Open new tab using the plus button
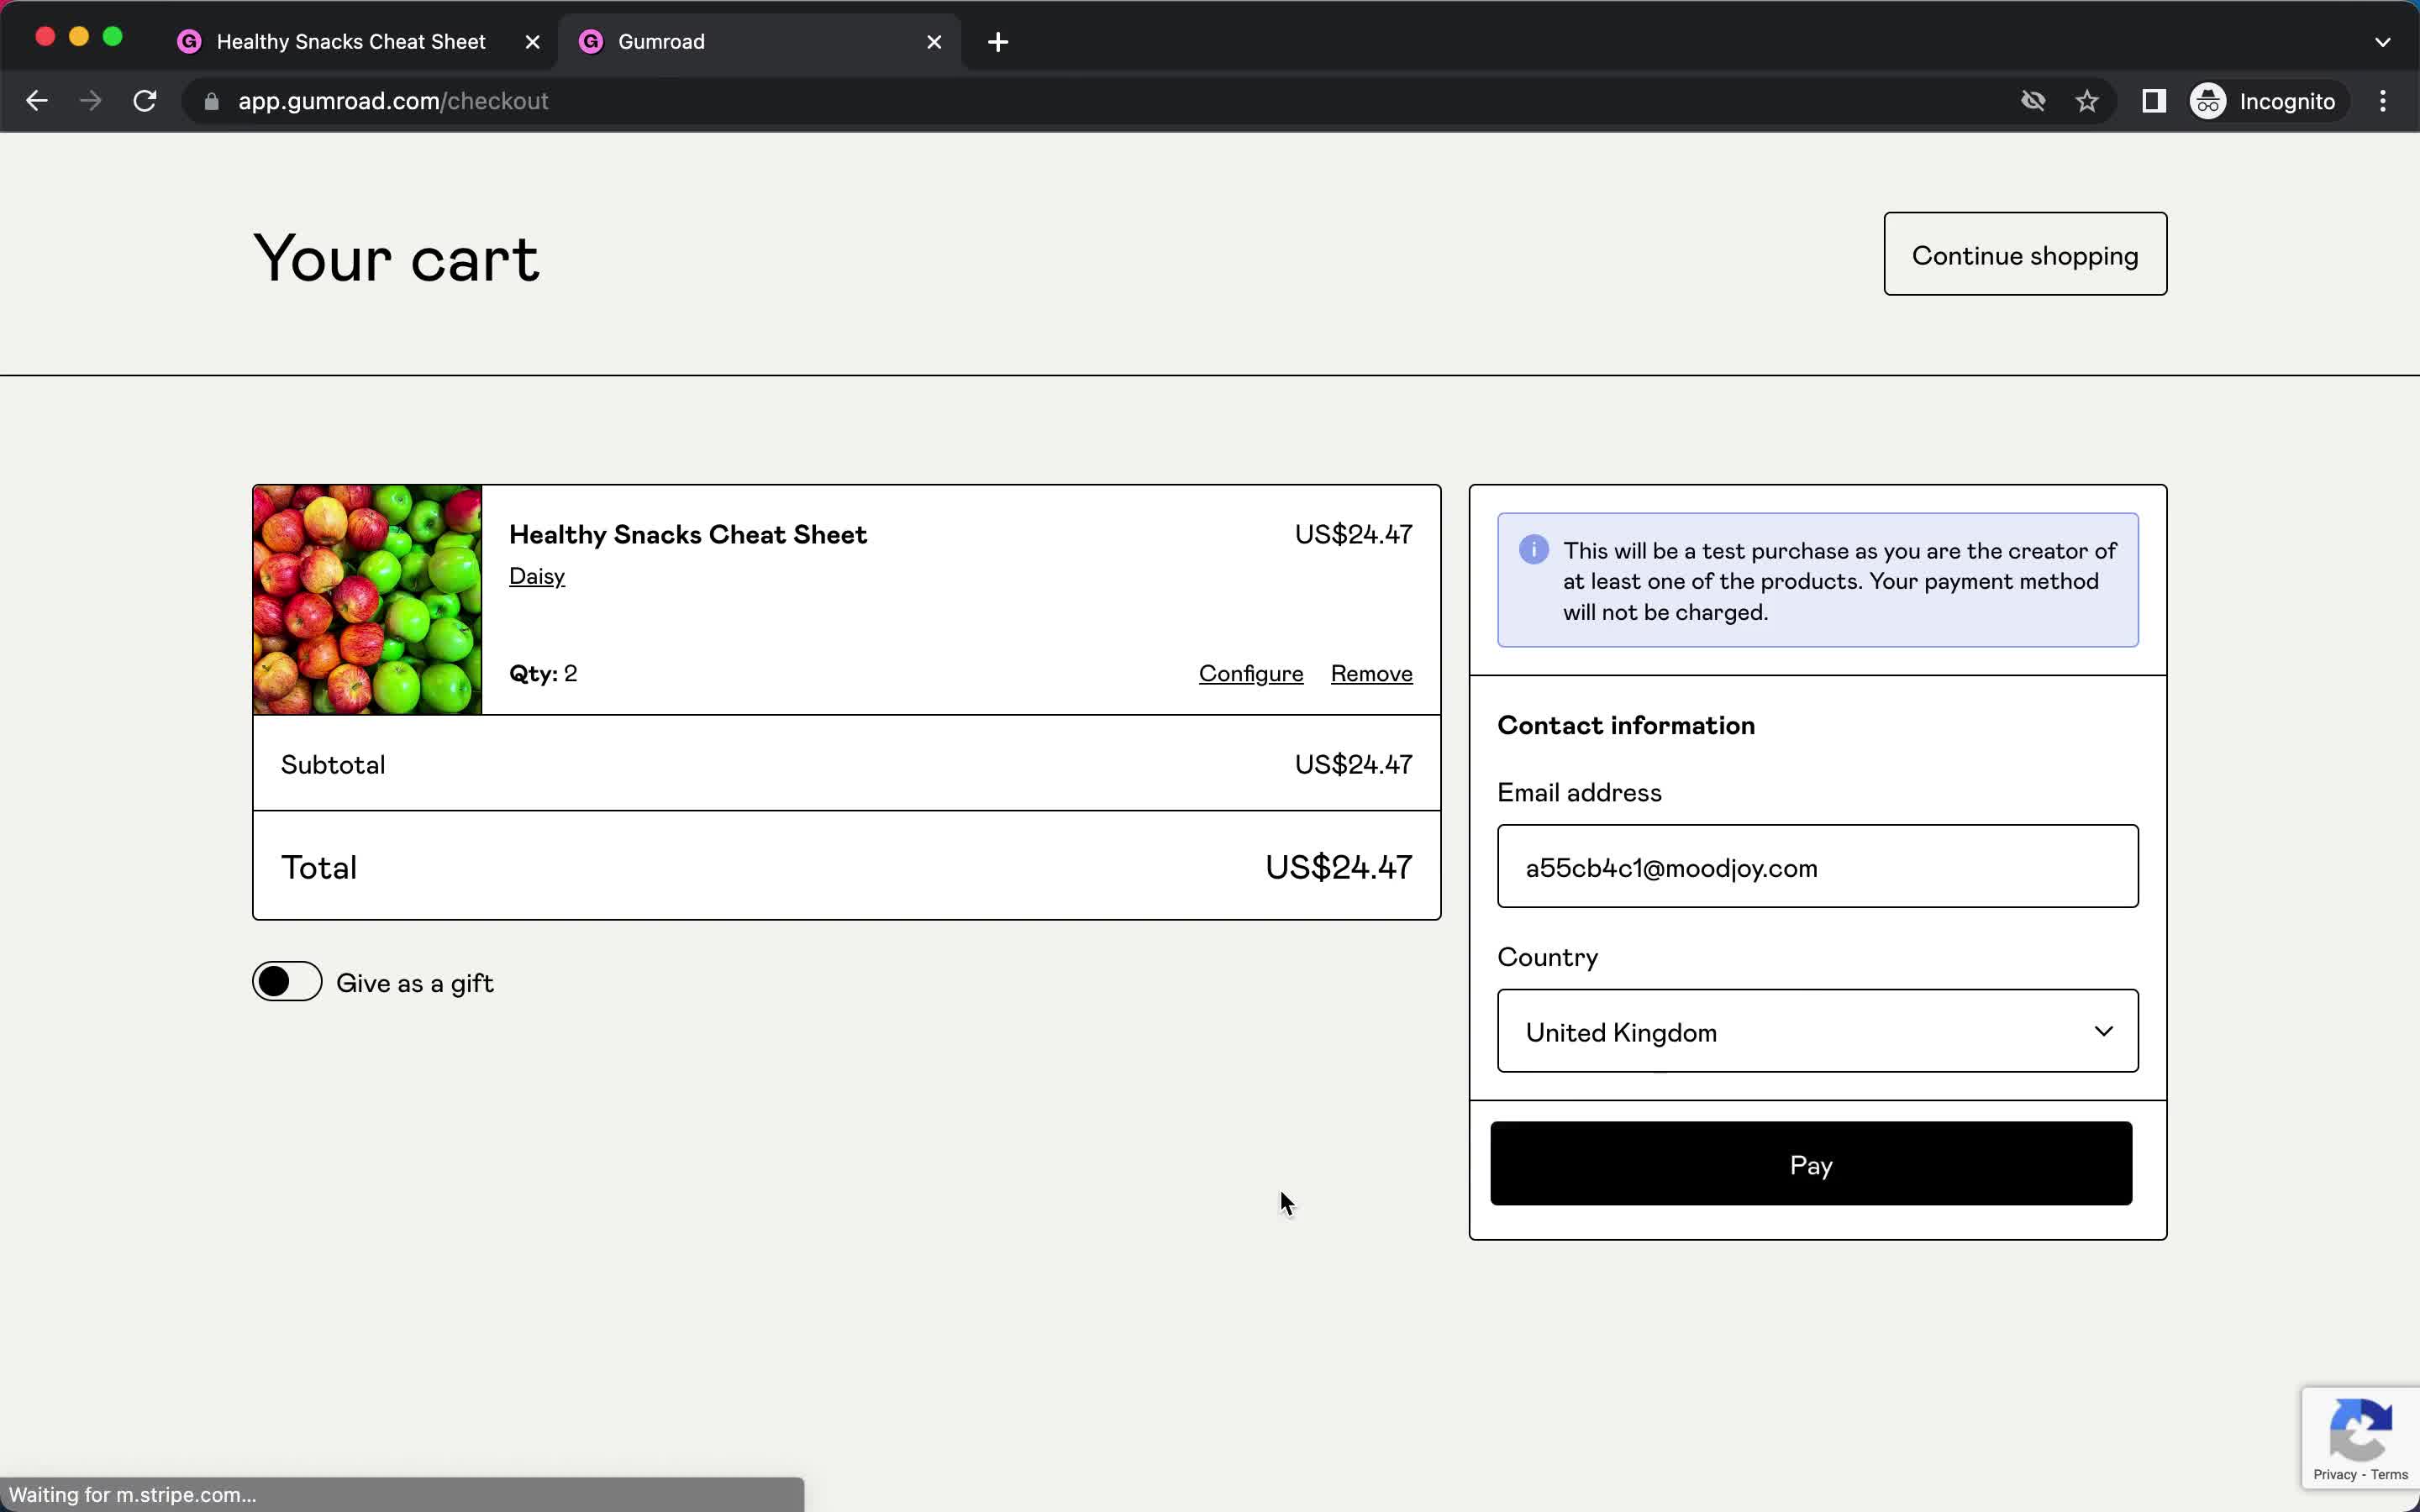This screenshot has width=2420, height=1512. (998, 42)
